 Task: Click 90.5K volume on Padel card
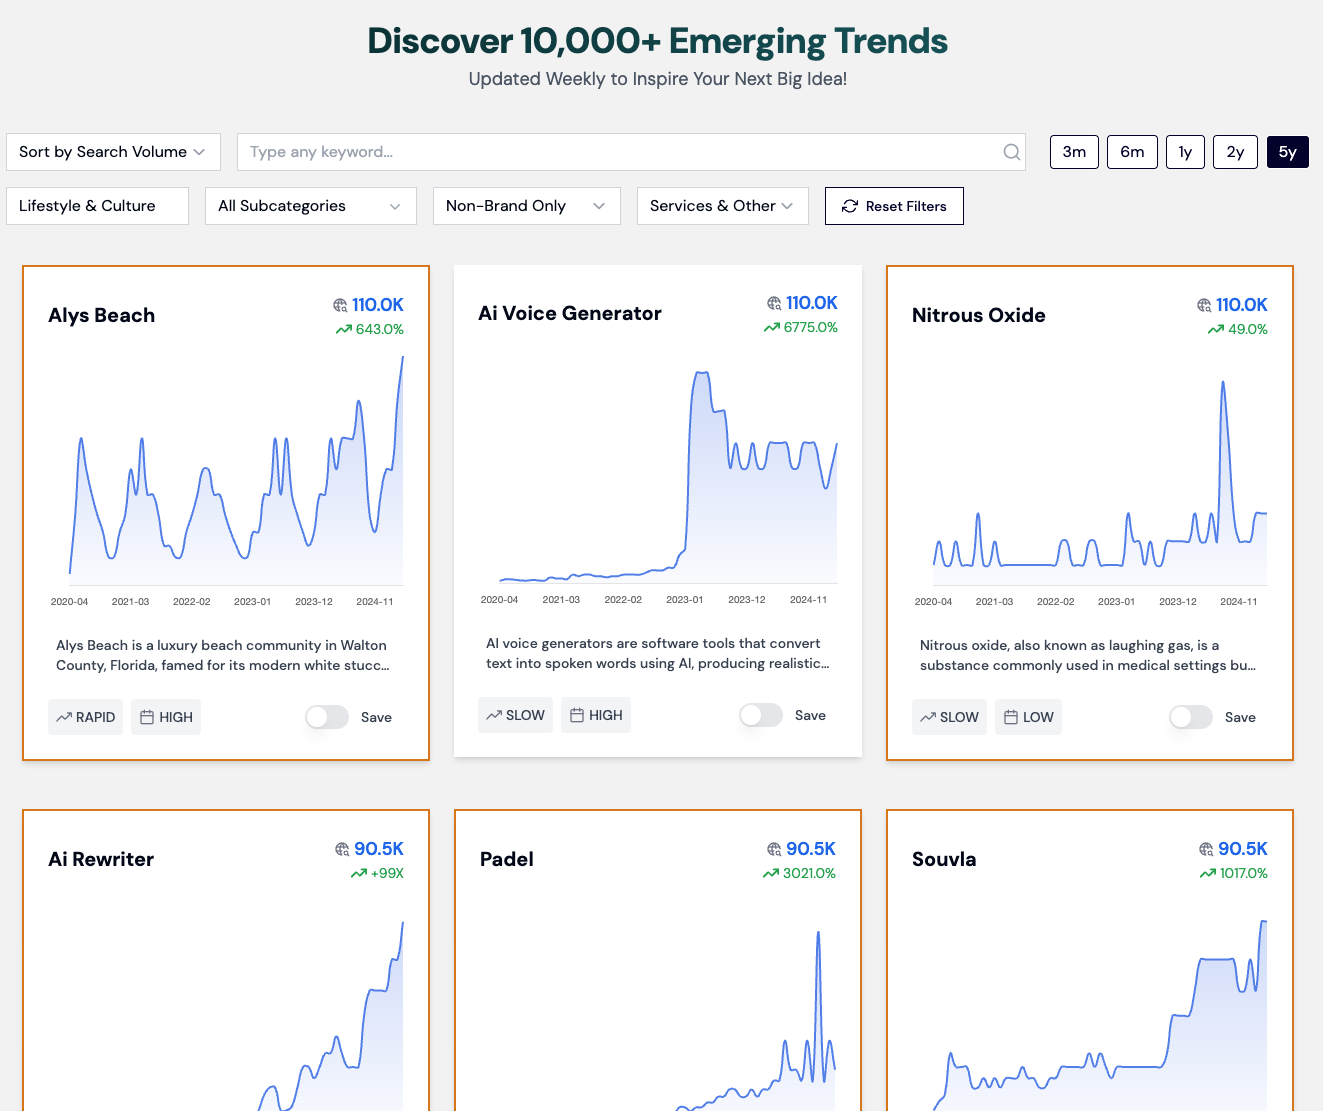[811, 849]
